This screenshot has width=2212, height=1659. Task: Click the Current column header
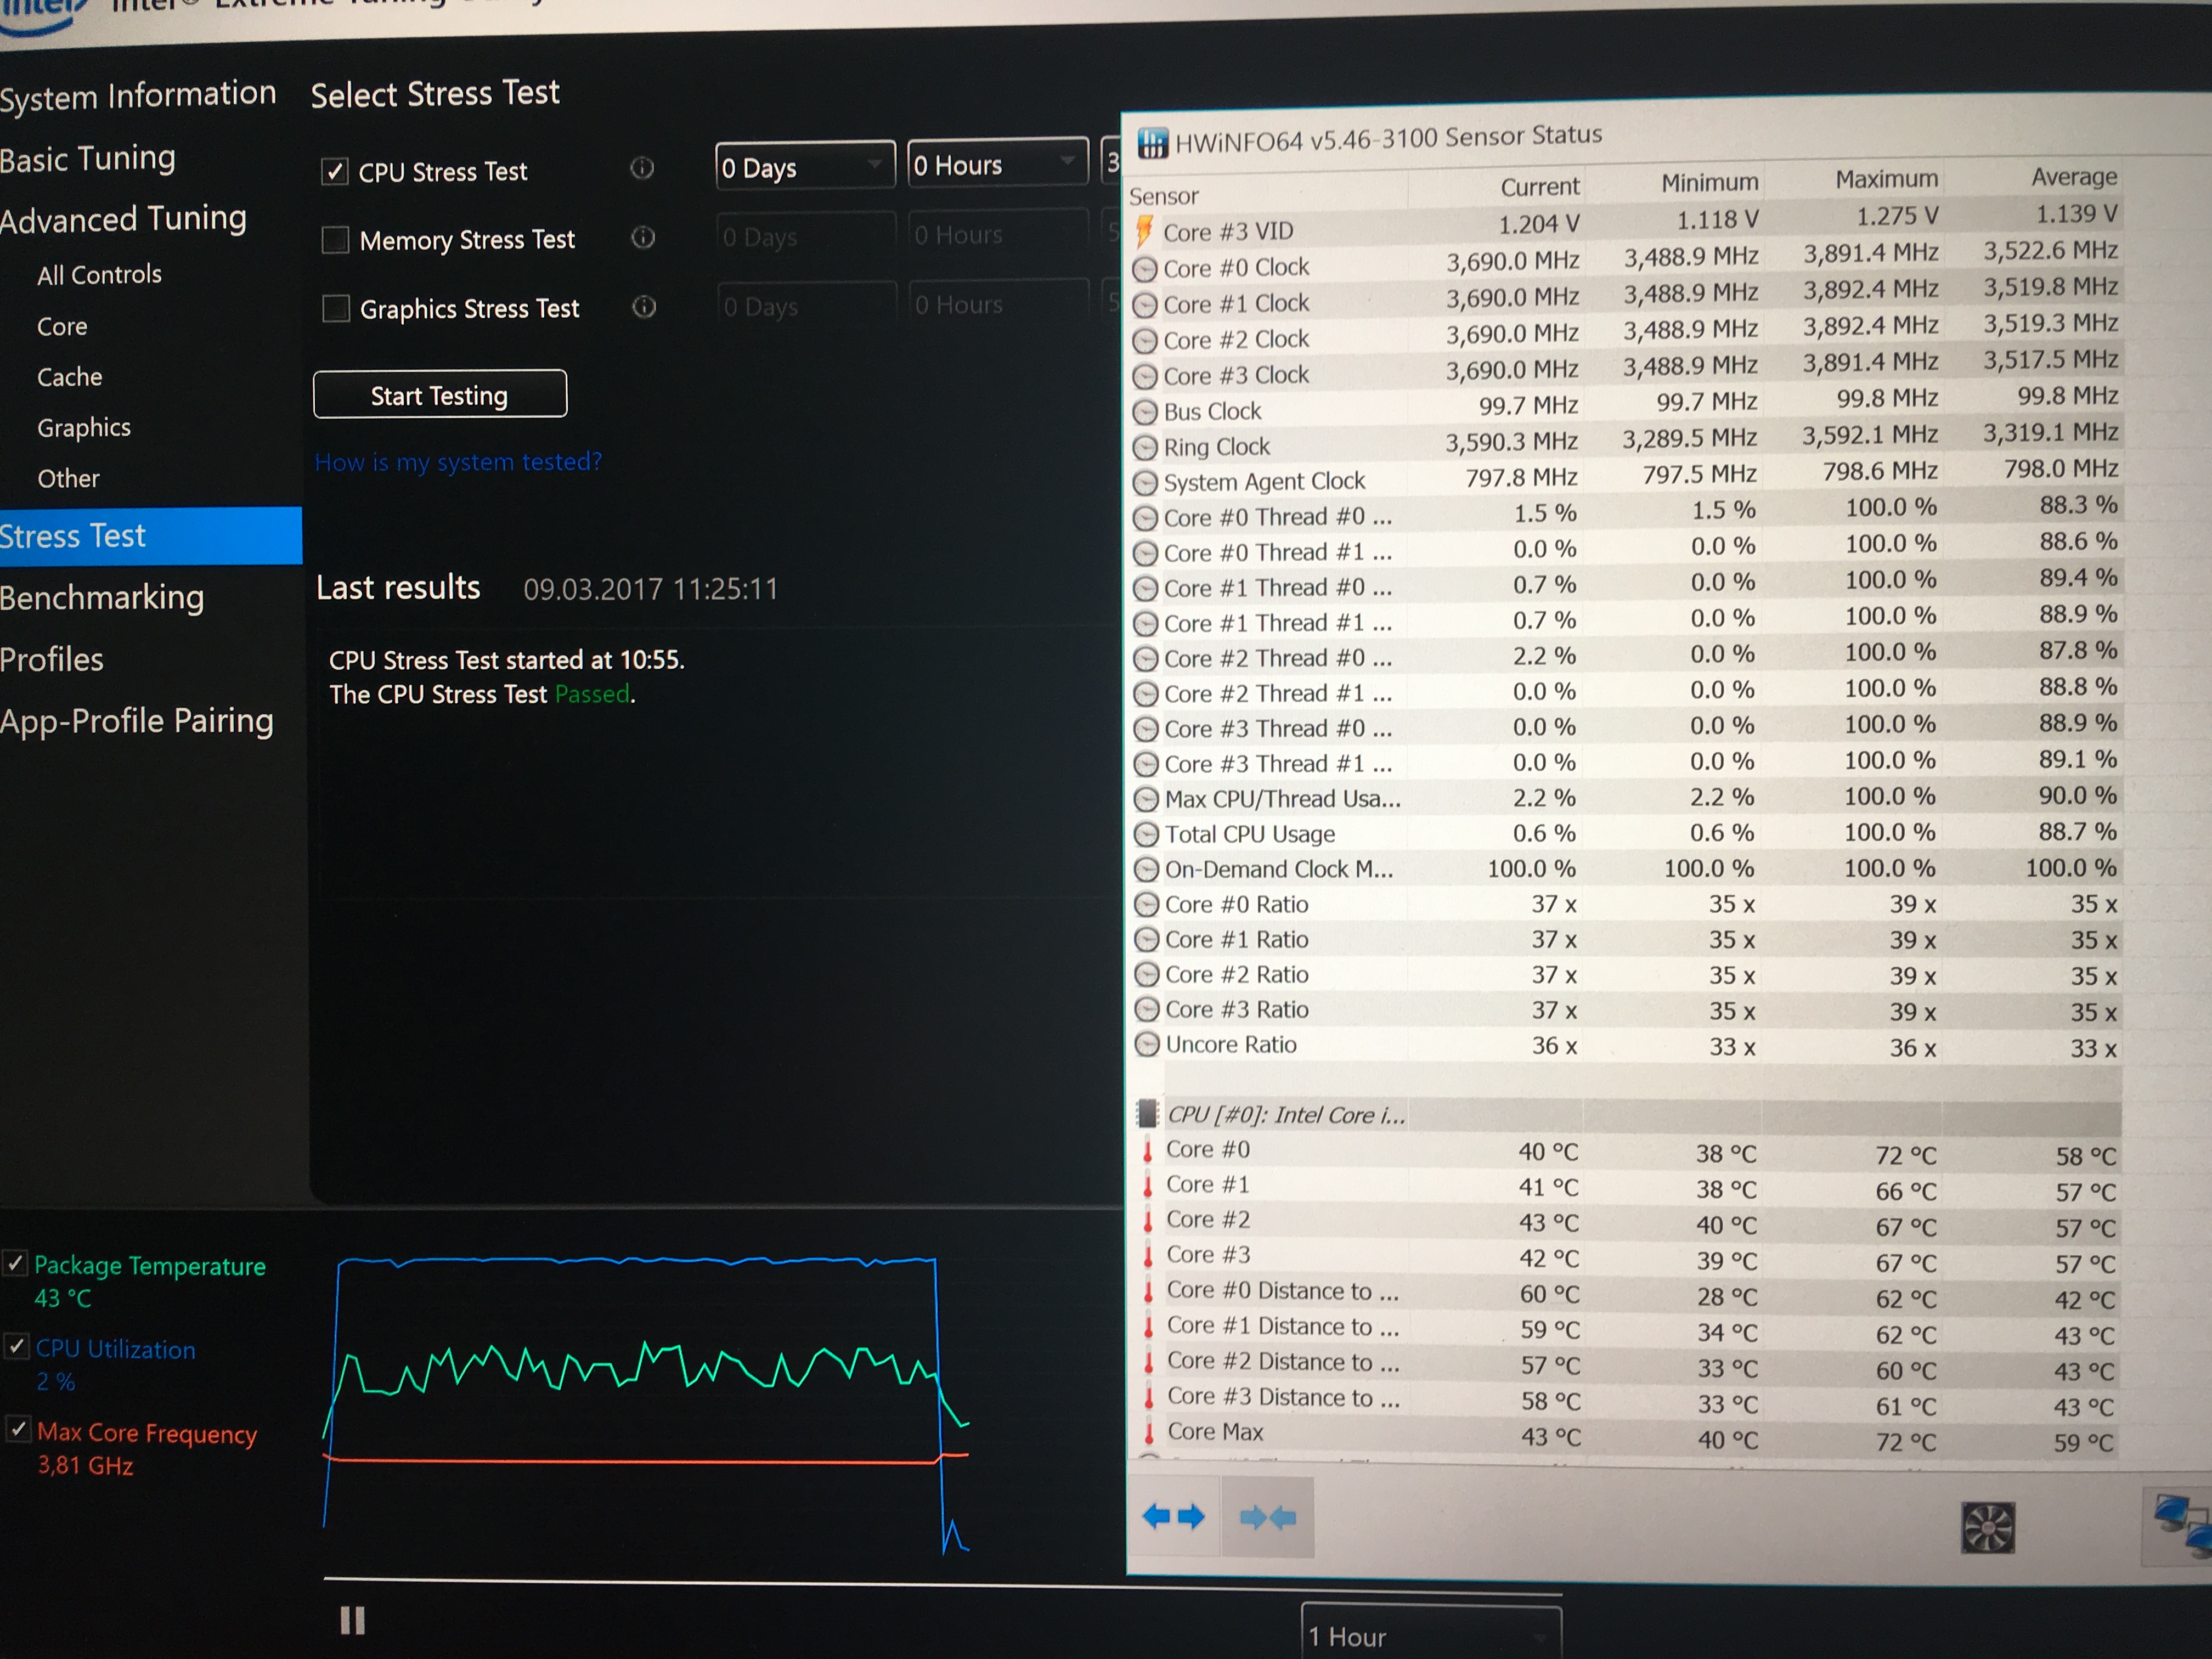pyautogui.click(x=1540, y=187)
